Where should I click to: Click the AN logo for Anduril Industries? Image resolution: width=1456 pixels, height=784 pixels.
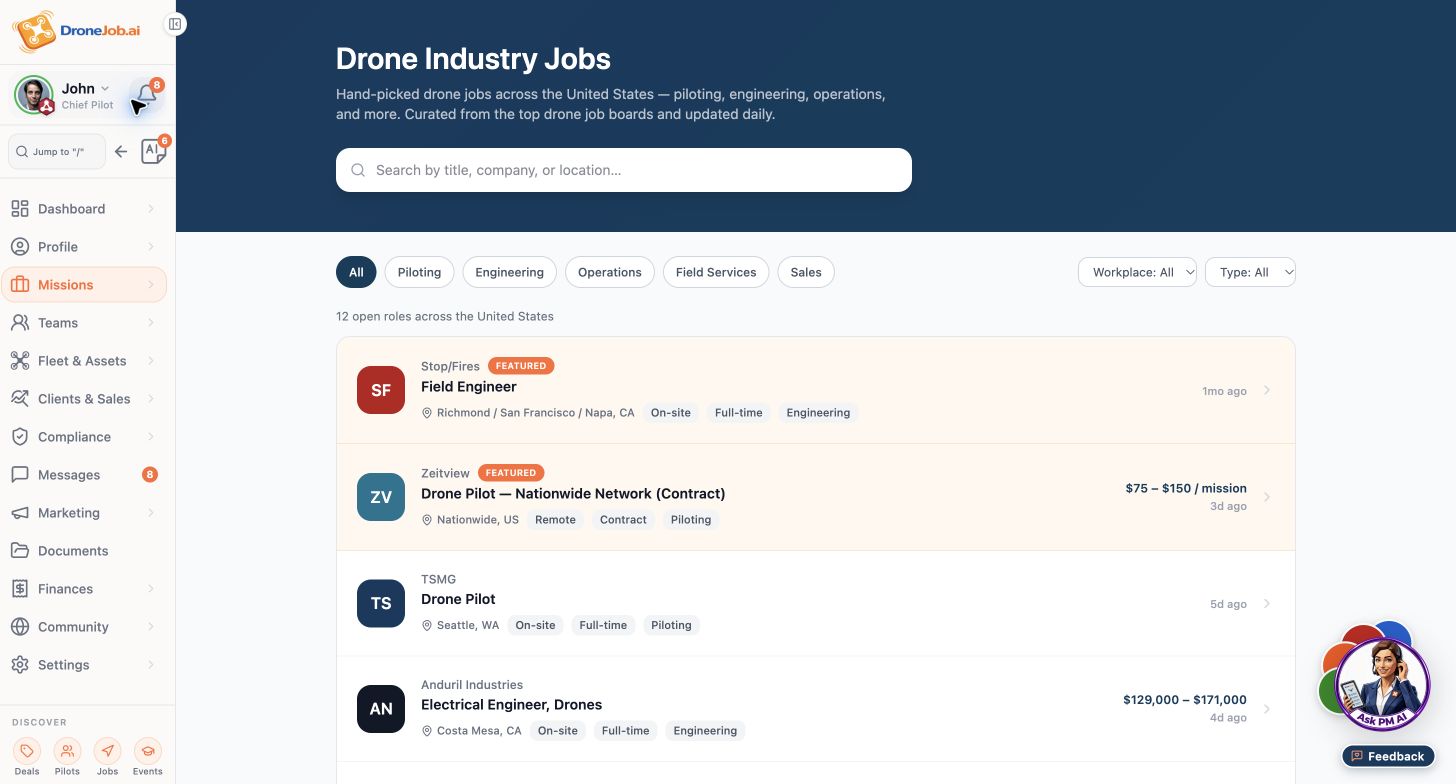pos(381,709)
